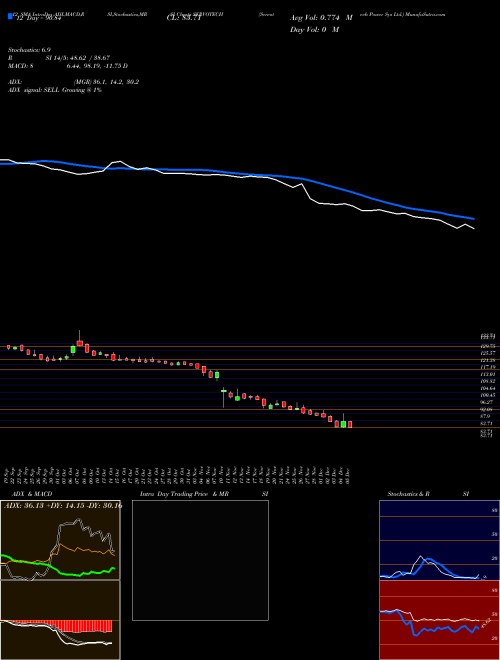This screenshot has height=660, width=500.
Task: Select the MACD values line
Action: pyautogui.click(x=68, y=66)
